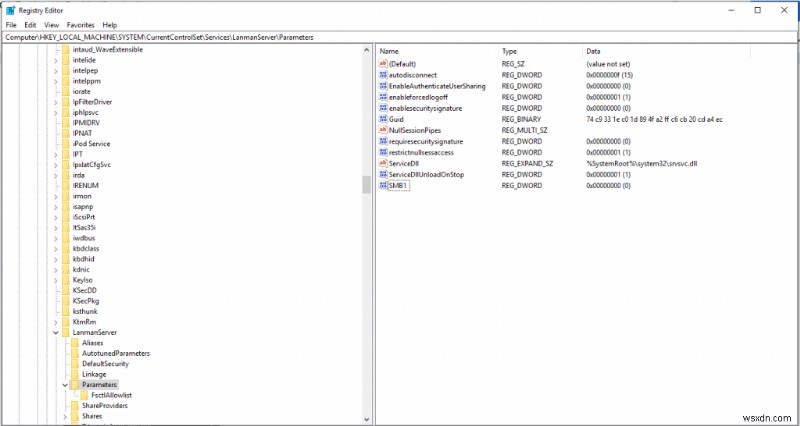Click the tree pane scroll down arrow
The width and height of the screenshot is (800, 426).
tap(366, 419)
